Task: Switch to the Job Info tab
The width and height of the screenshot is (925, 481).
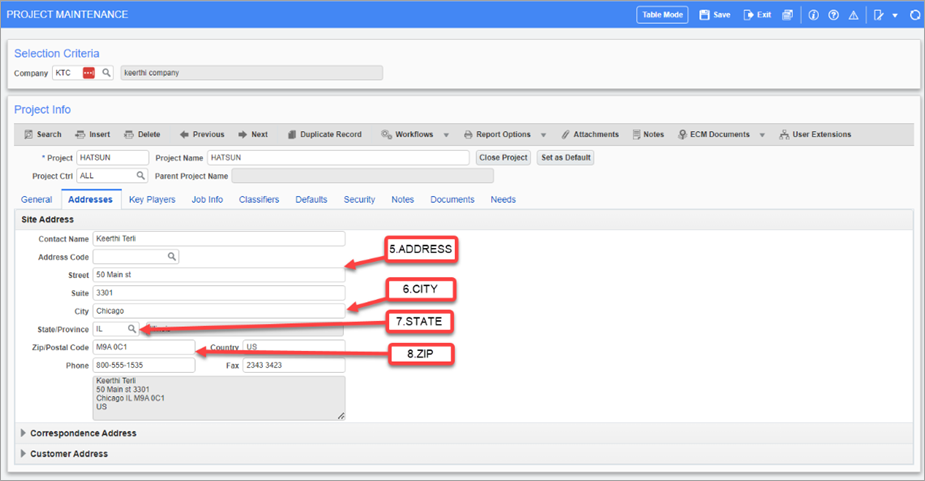Action: point(207,199)
